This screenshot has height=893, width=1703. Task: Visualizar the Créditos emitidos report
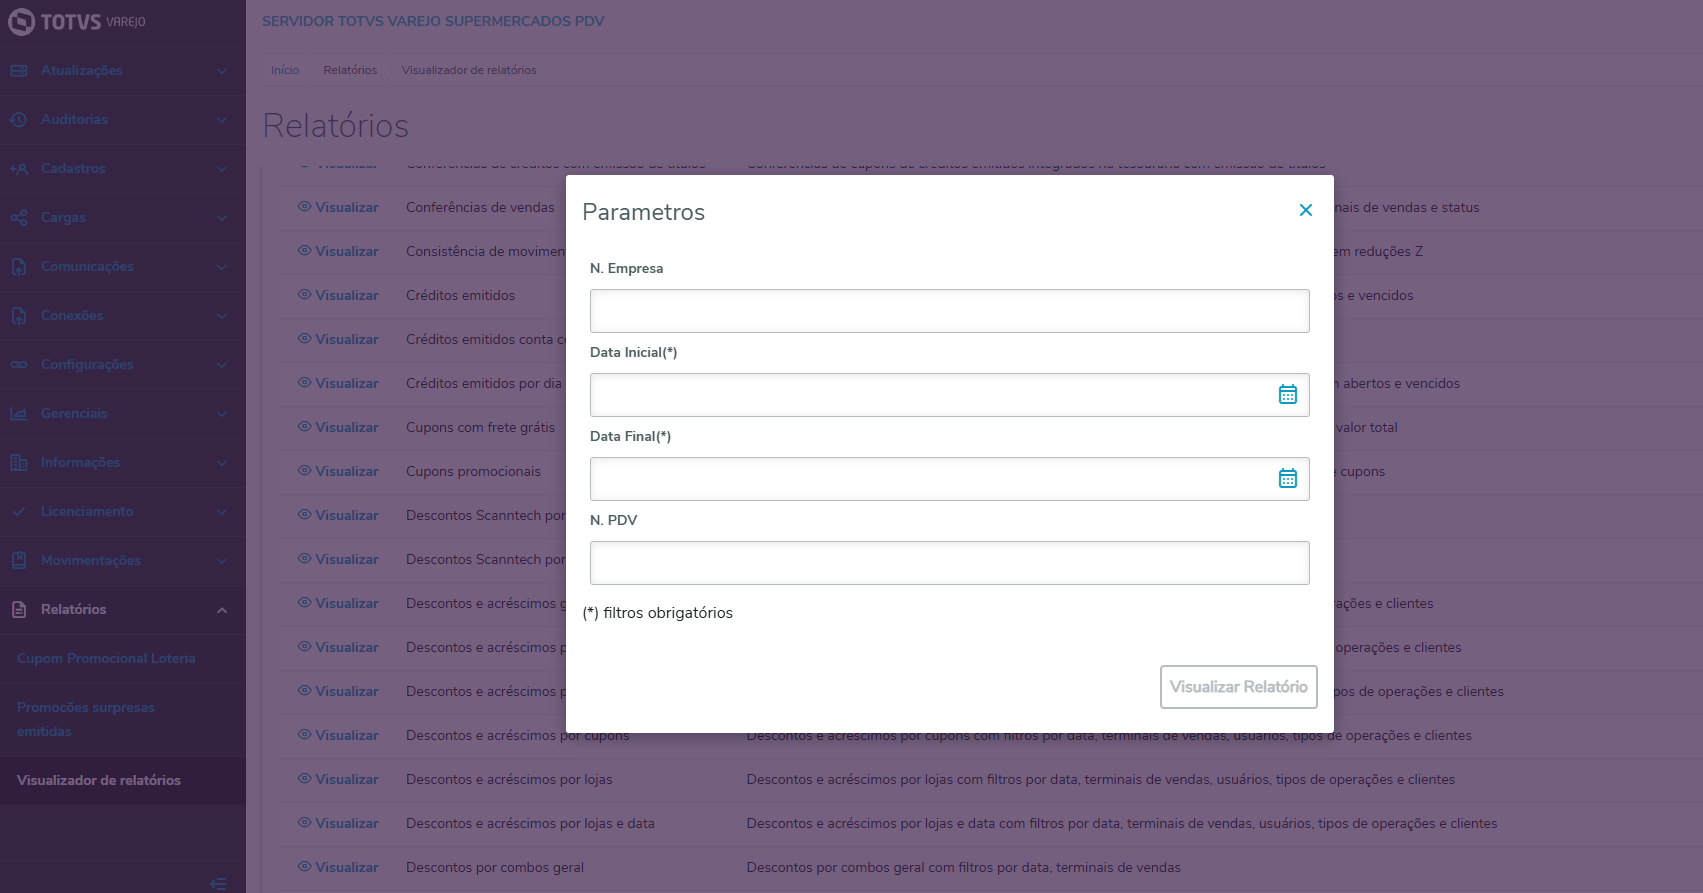tap(338, 296)
